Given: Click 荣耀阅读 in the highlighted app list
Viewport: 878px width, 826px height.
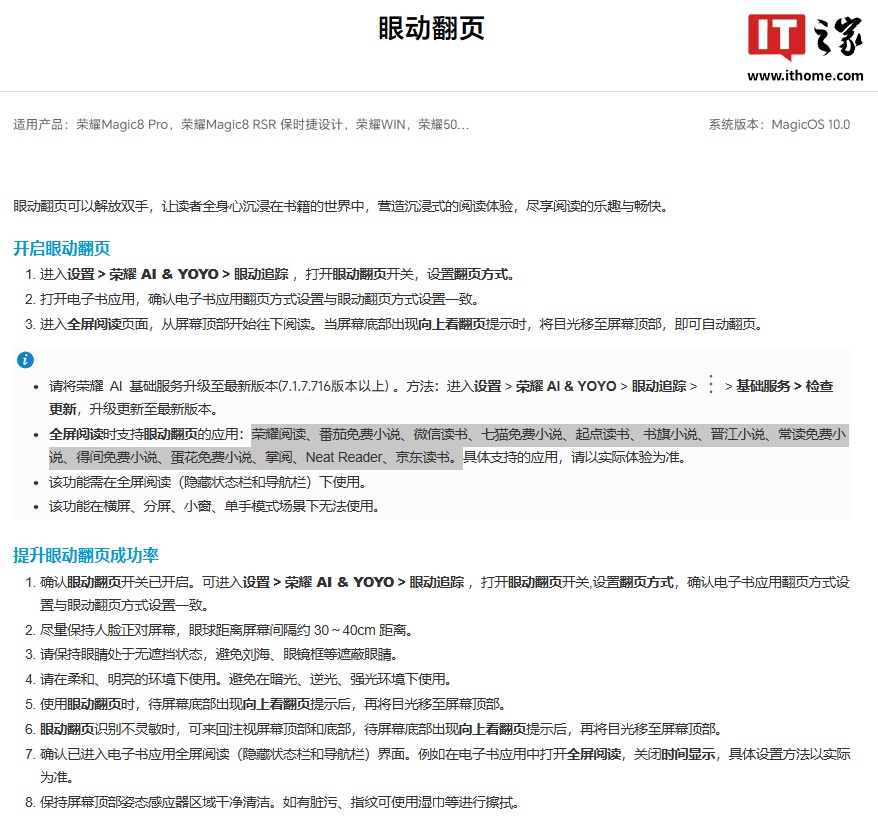Looking at the screenshot, I should click(279, 434).
